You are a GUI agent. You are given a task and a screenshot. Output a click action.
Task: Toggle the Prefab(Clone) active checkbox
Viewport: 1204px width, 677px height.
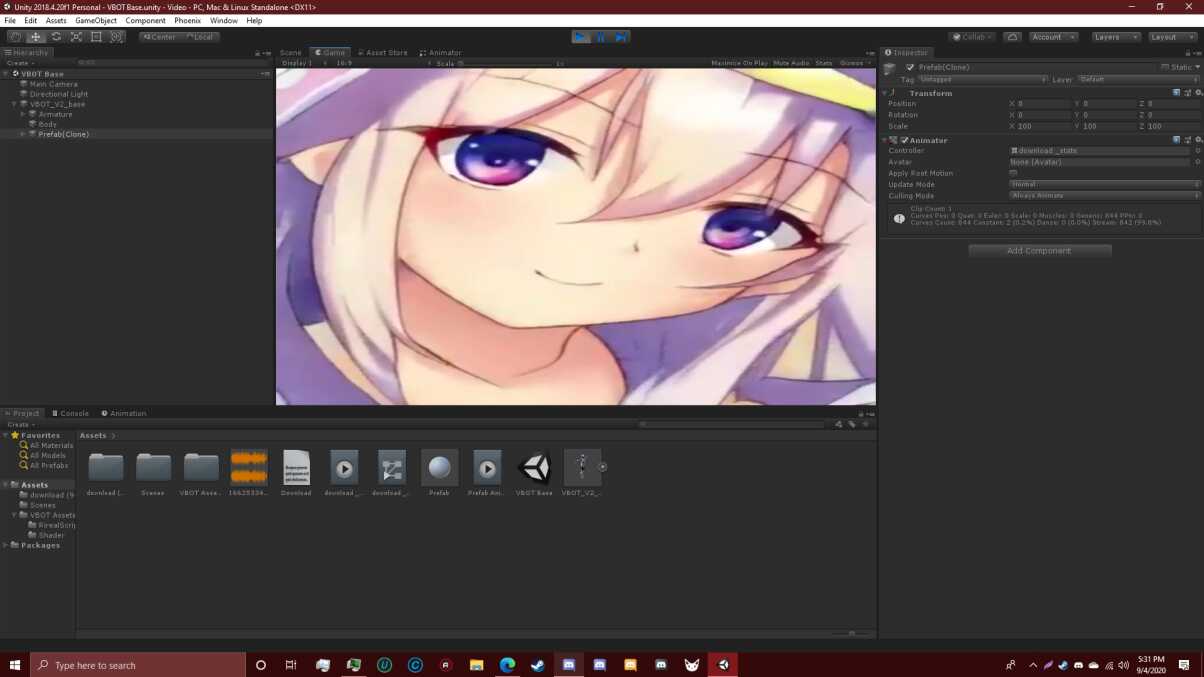tap(909, 67)
